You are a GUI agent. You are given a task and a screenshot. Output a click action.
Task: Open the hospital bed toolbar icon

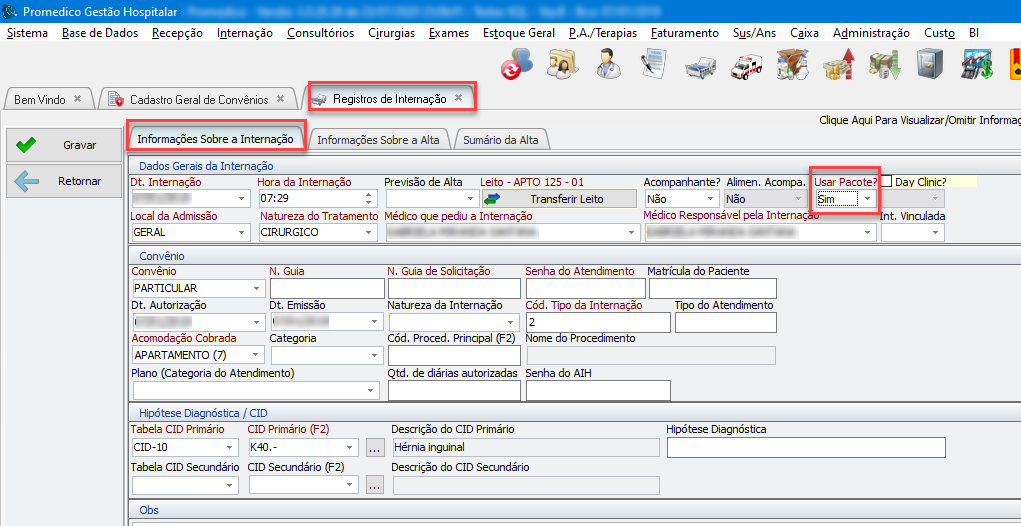[700, 66]
